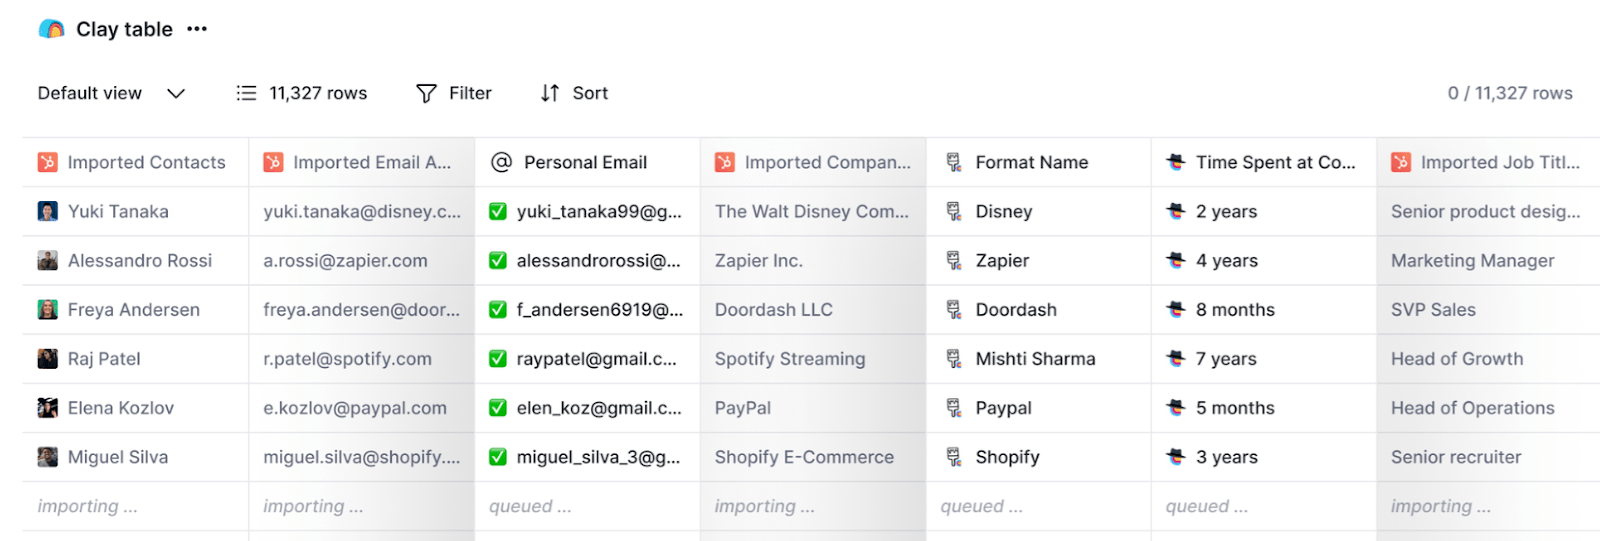Click the rows list icon next to 11,327 rows
Image resolution: width=1600 pixels, height=541 pixels.
[x=246, y=93]
